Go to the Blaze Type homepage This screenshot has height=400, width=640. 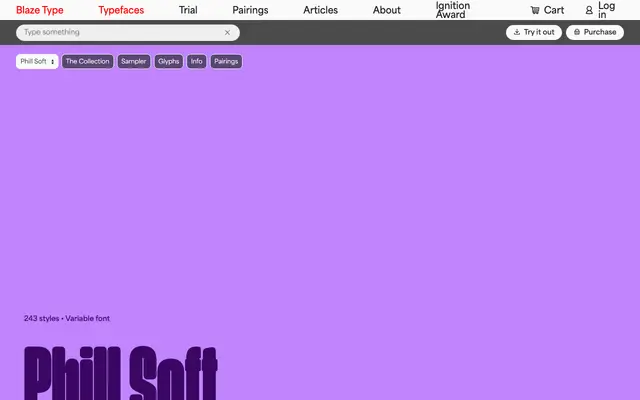40,10
